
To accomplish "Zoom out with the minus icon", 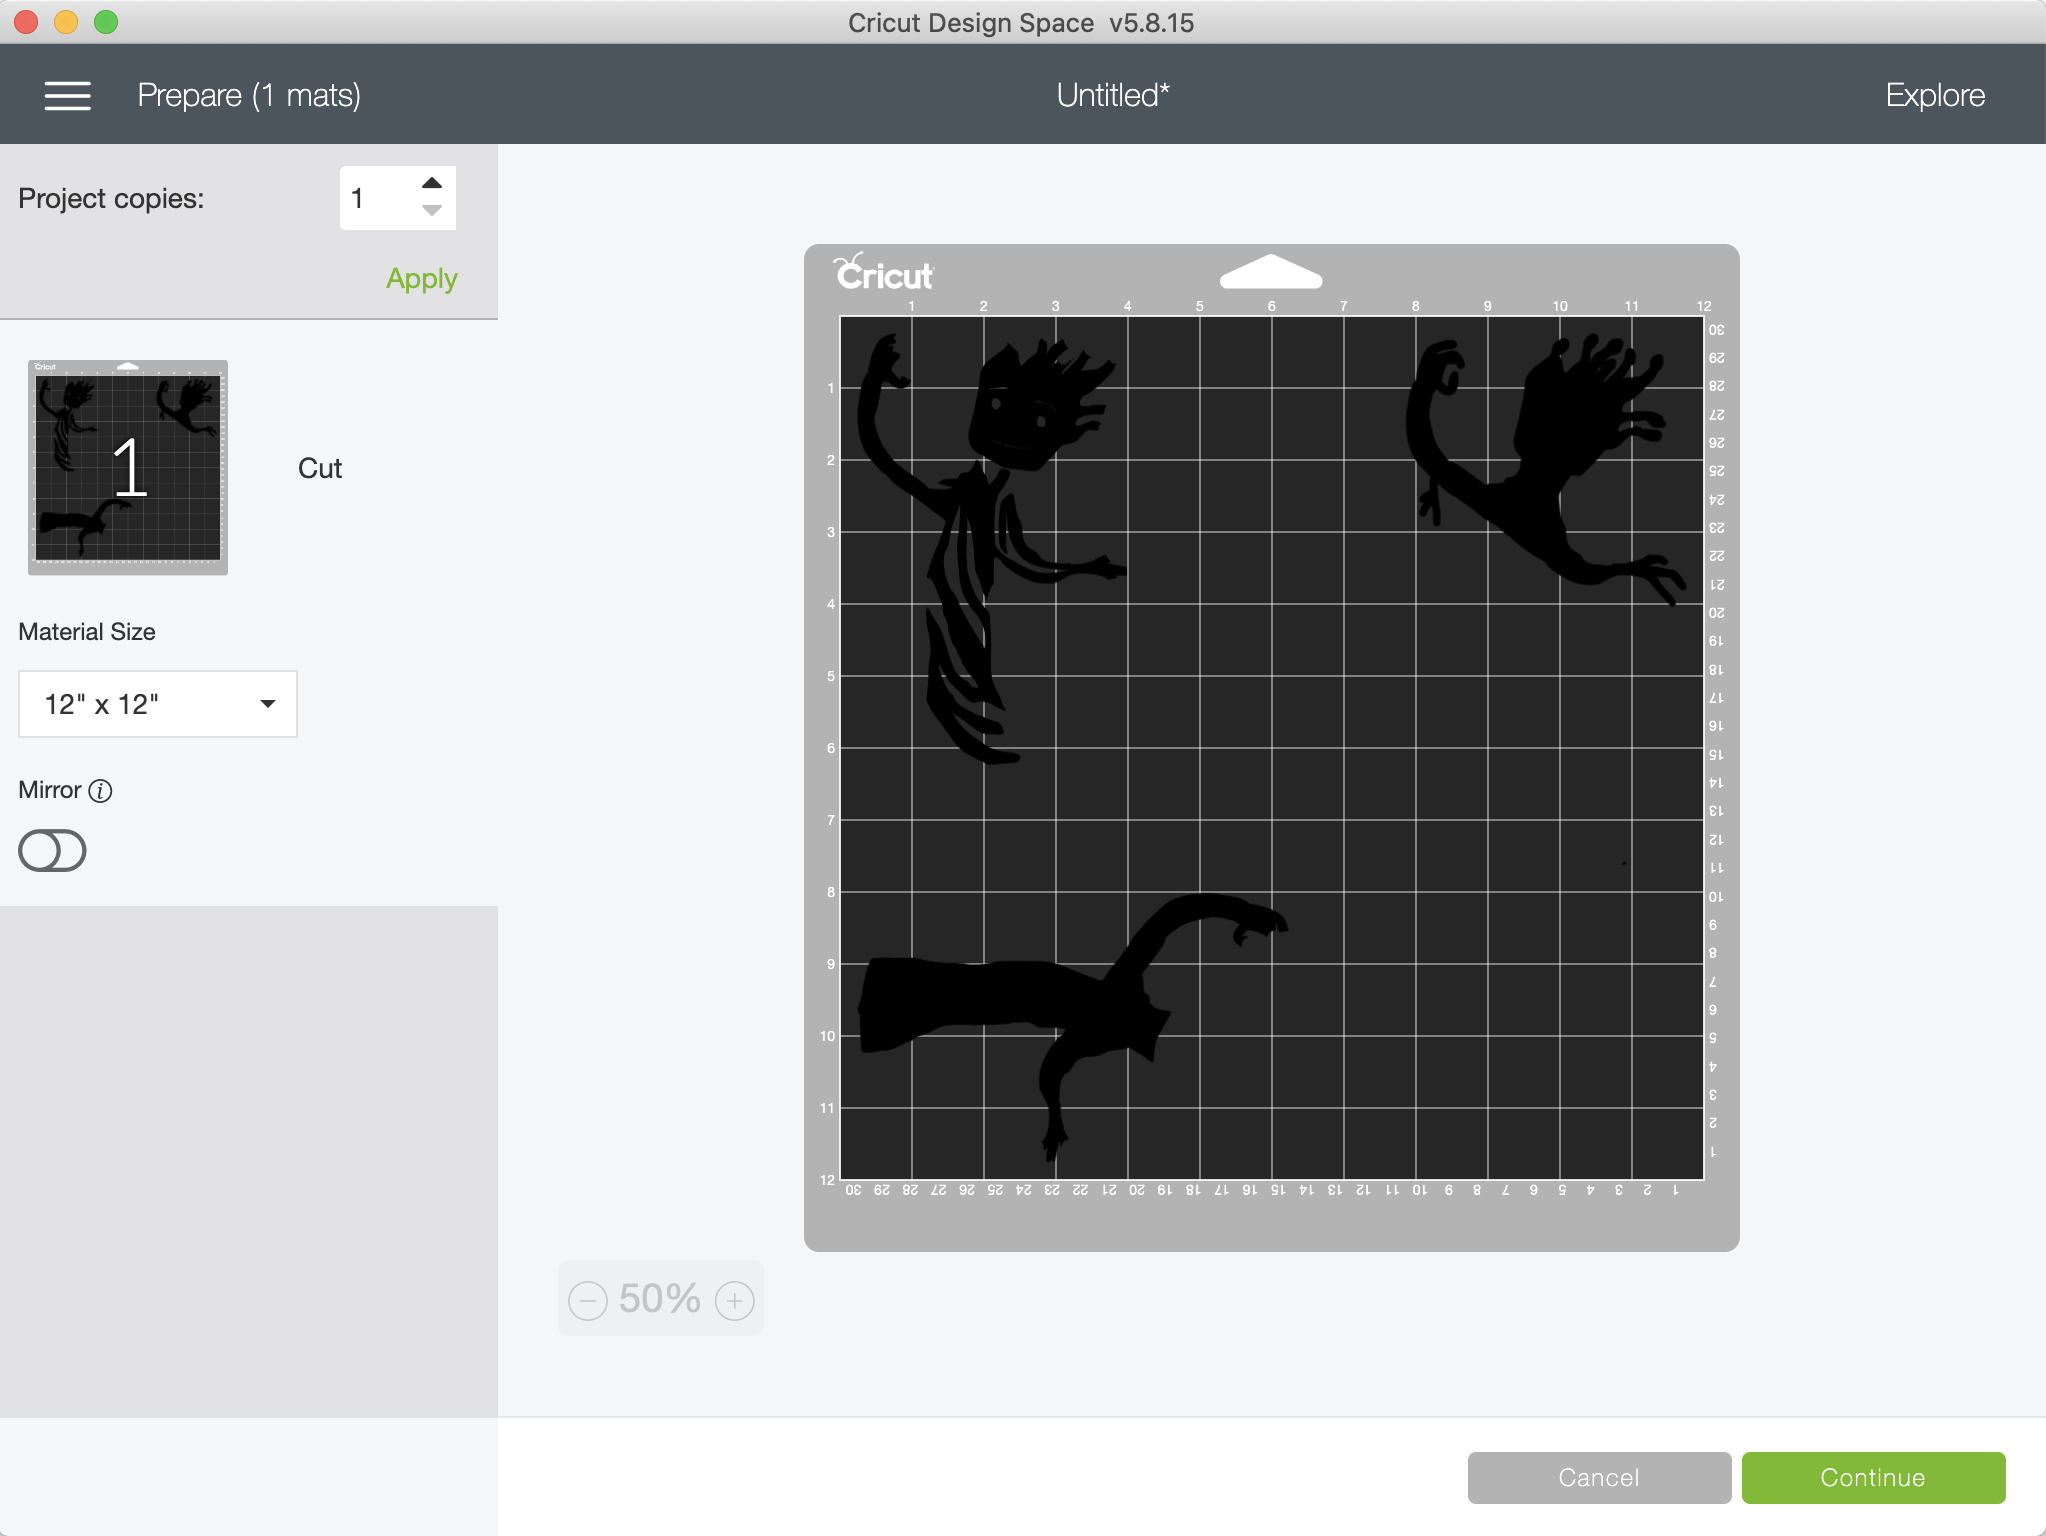I will 588,1301.
